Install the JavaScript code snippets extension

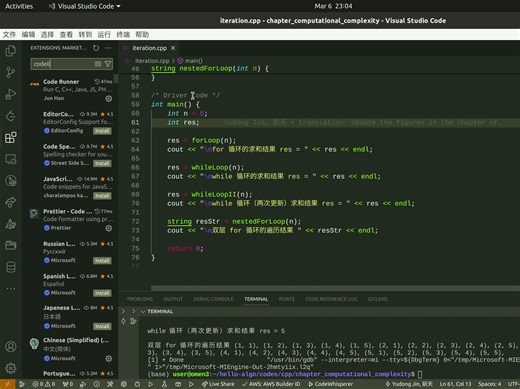(x=102, y=196)
